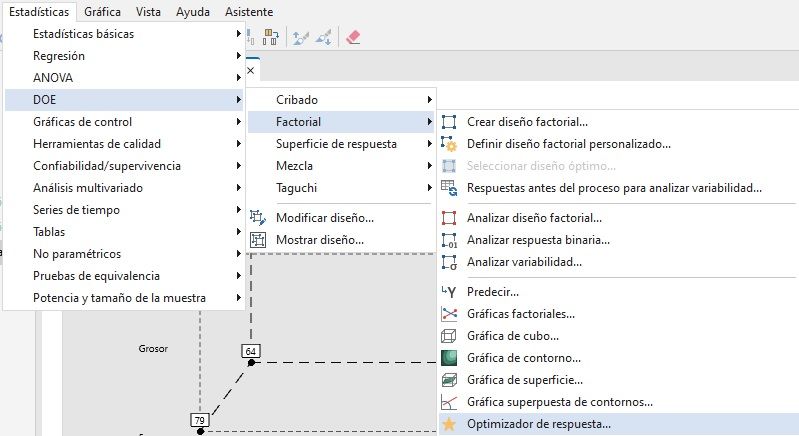Click the brush with down arrow icon
This screenshot has height=436, width=799.
click(x=323, y=37)
